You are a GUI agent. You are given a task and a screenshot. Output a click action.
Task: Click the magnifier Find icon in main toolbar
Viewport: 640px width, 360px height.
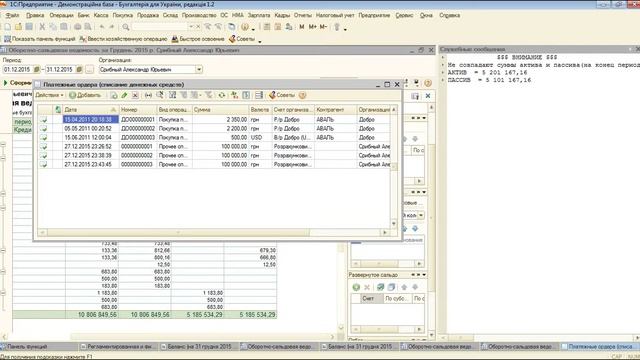pyautogui.click(x=126, y=27)
